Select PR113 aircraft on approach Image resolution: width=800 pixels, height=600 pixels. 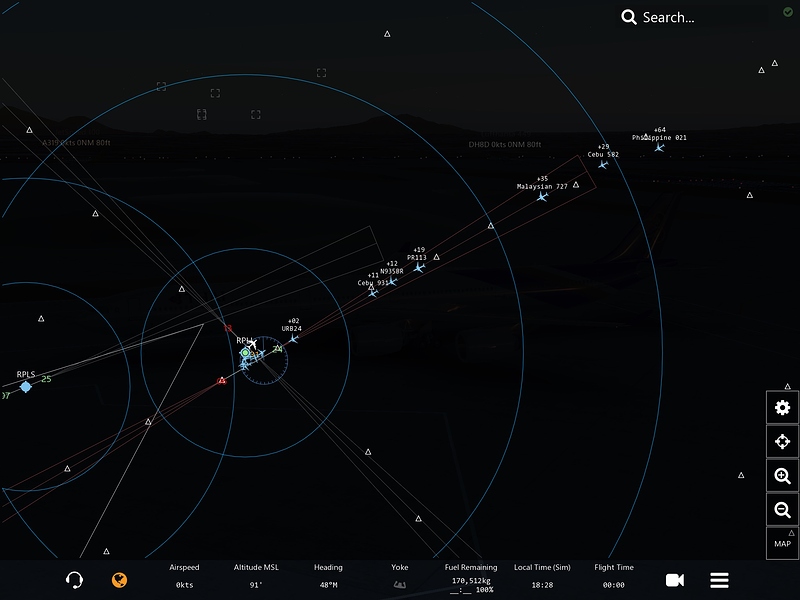coord(419,267)
